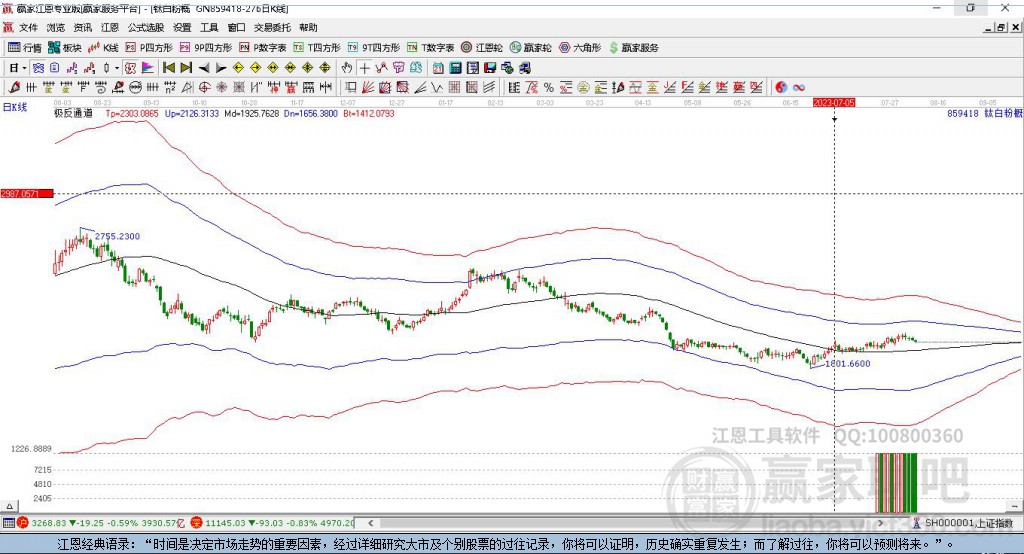Restore the inner document window
1024x554 pixels.
(1001, 27)
